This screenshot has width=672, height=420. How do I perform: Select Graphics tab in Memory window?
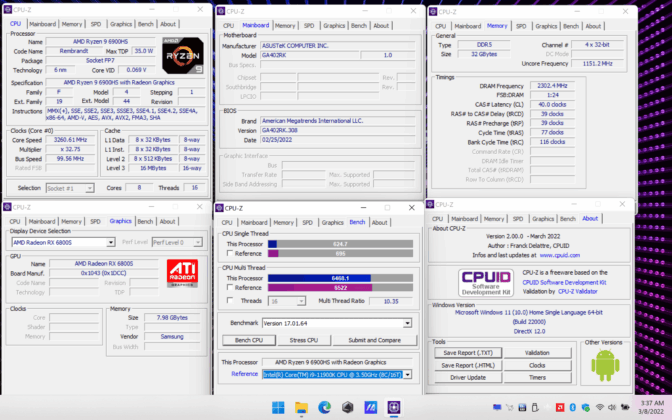[x=546, y=26]
